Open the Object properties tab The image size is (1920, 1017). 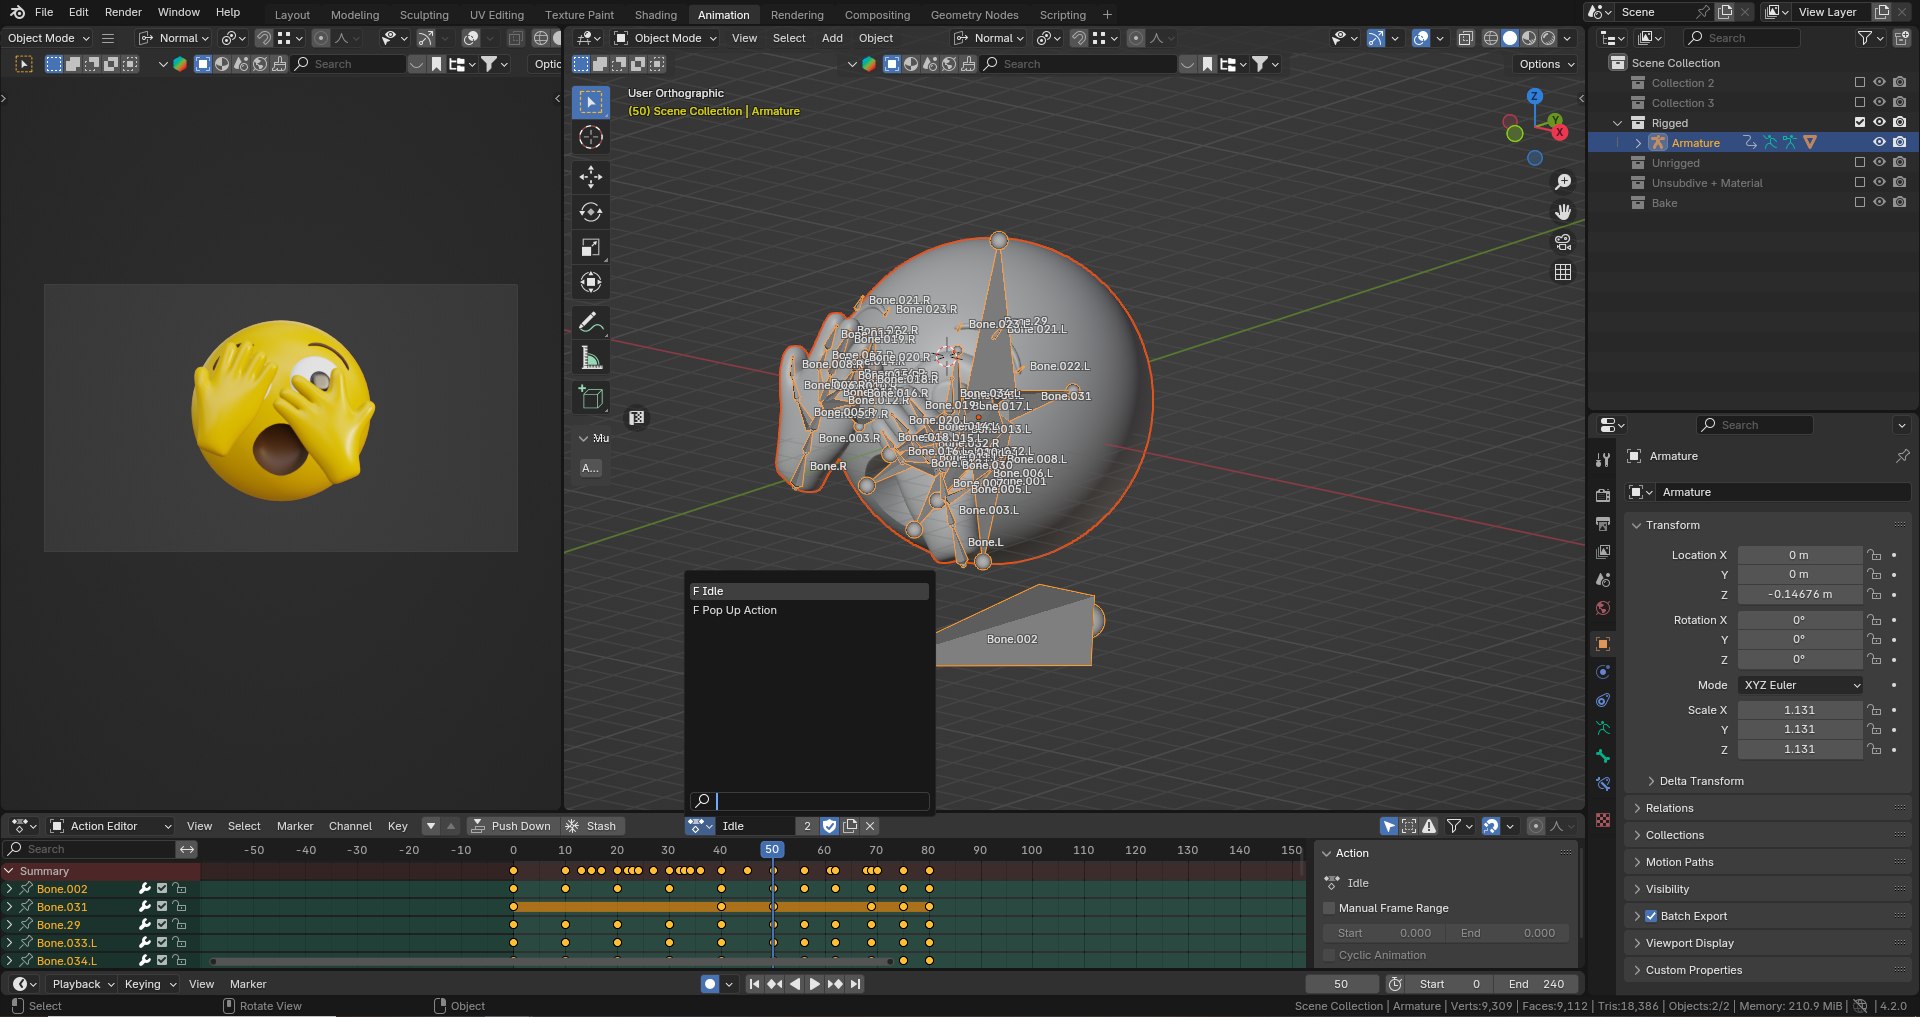[1603, 644]
